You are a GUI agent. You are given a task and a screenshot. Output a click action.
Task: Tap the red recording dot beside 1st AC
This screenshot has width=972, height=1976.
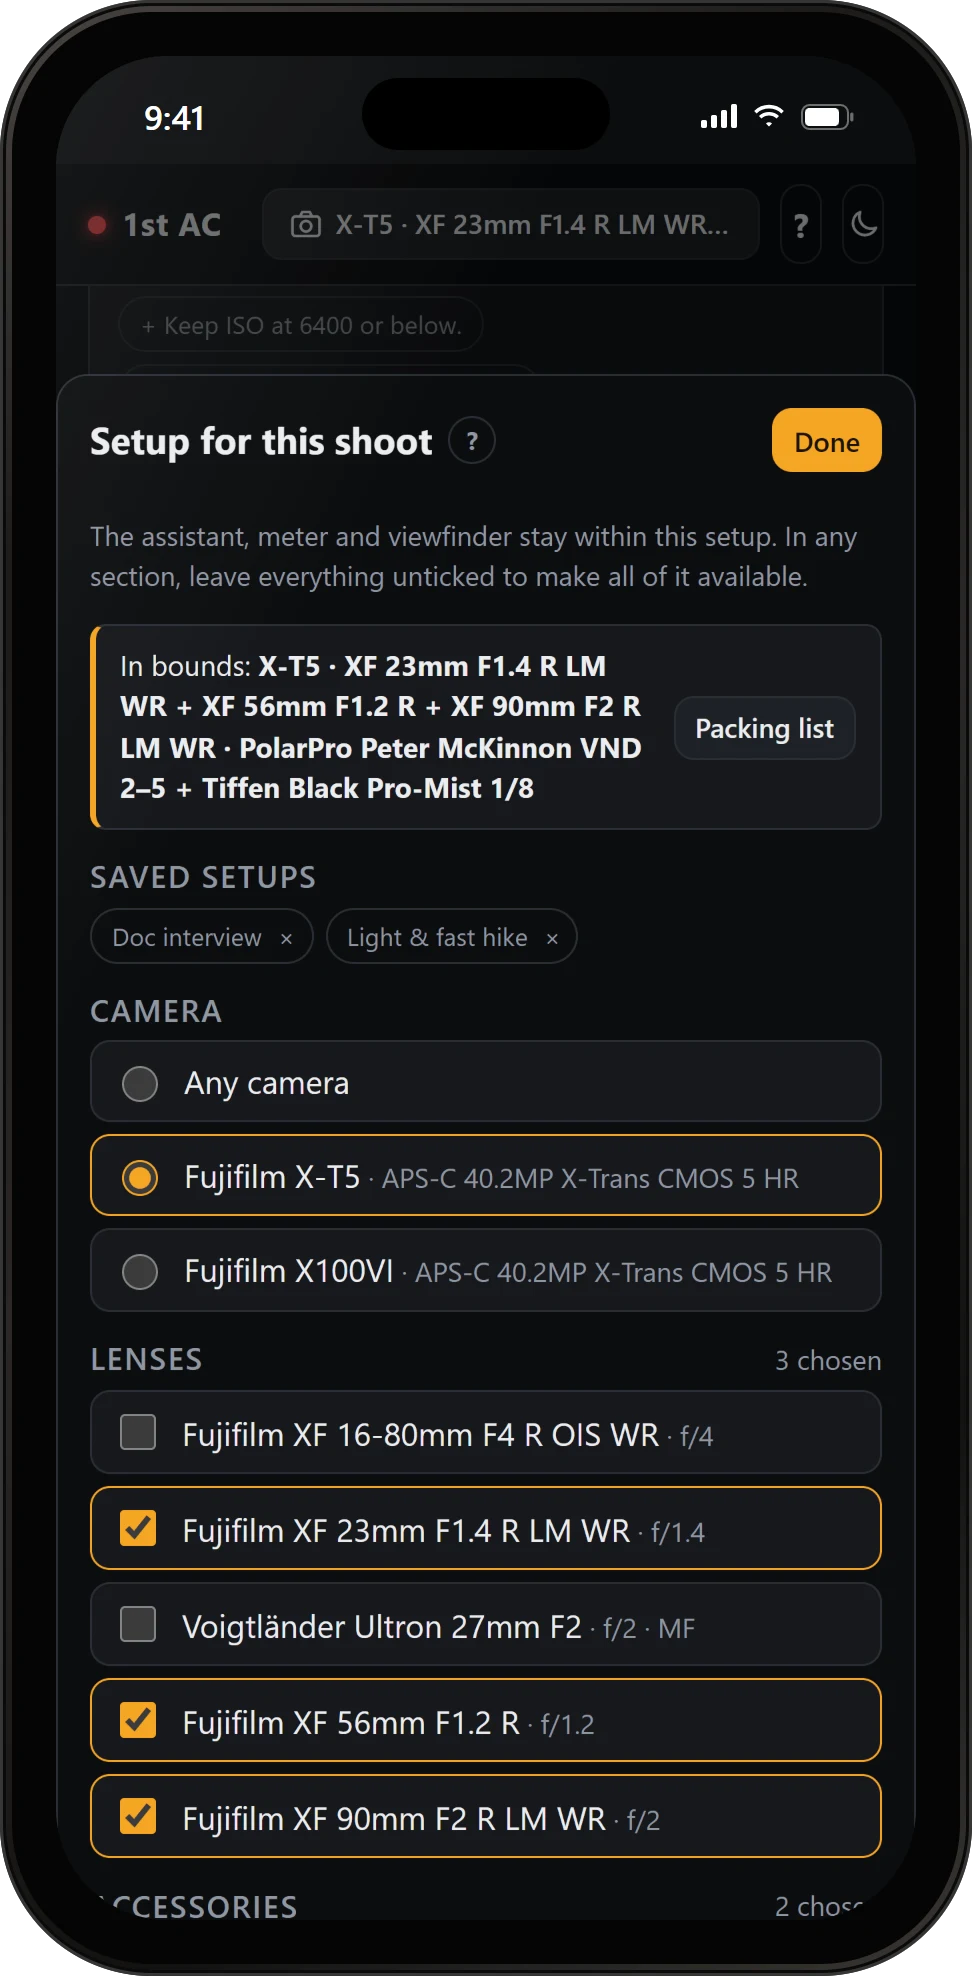(97, 225)
